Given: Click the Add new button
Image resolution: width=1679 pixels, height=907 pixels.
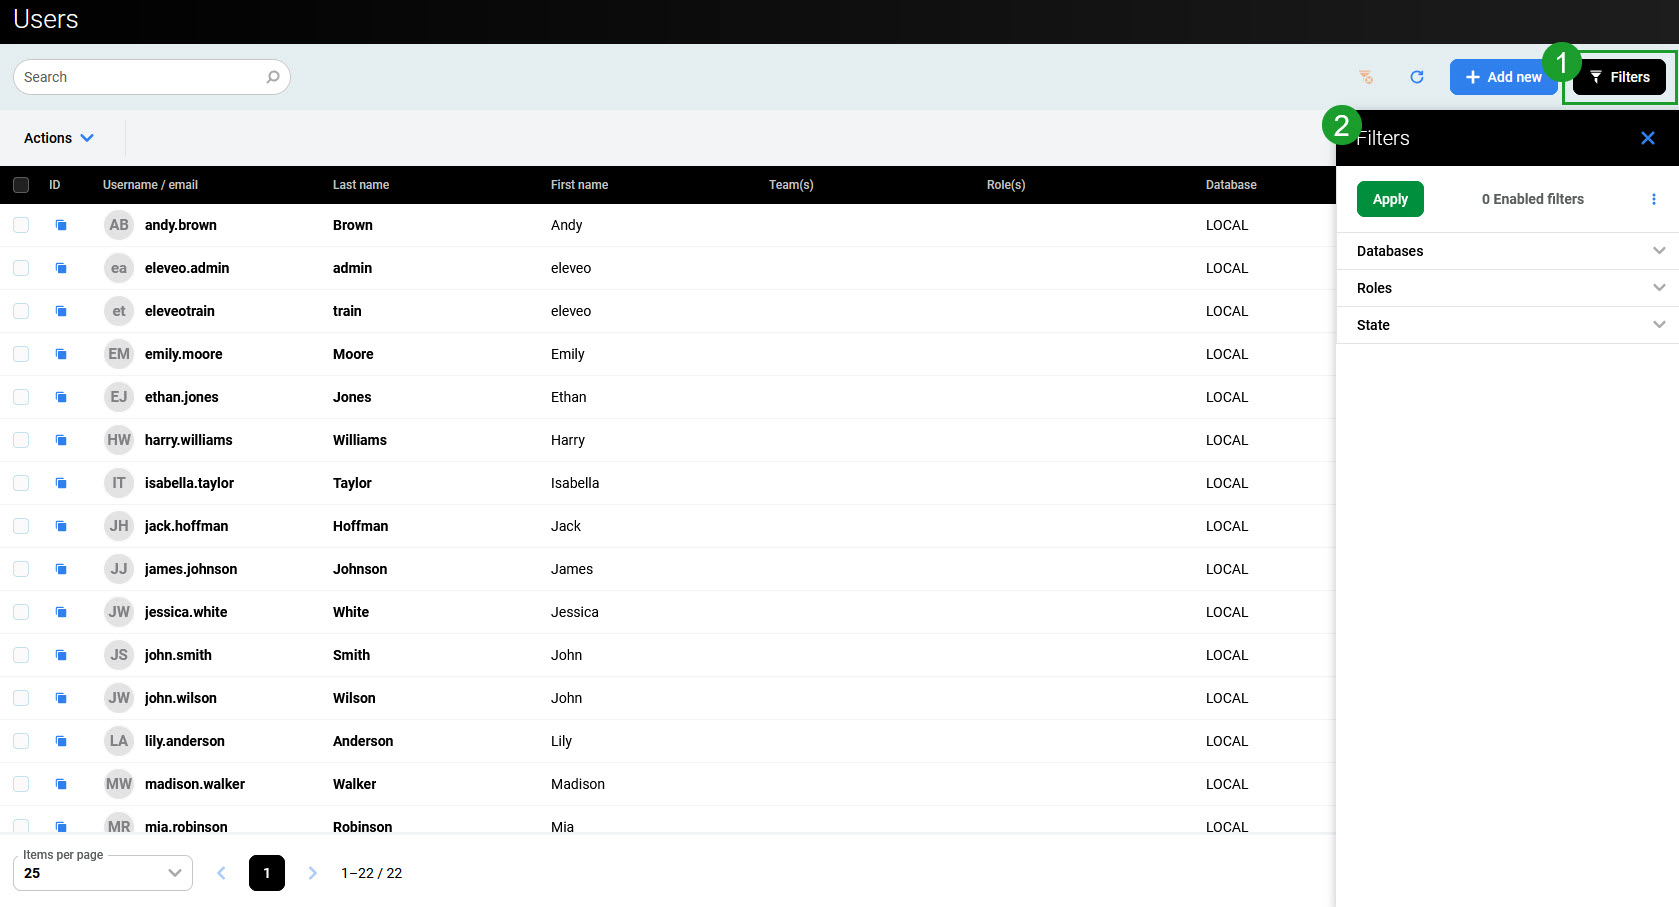Looking at the screenshot, I should point(1503,77).
